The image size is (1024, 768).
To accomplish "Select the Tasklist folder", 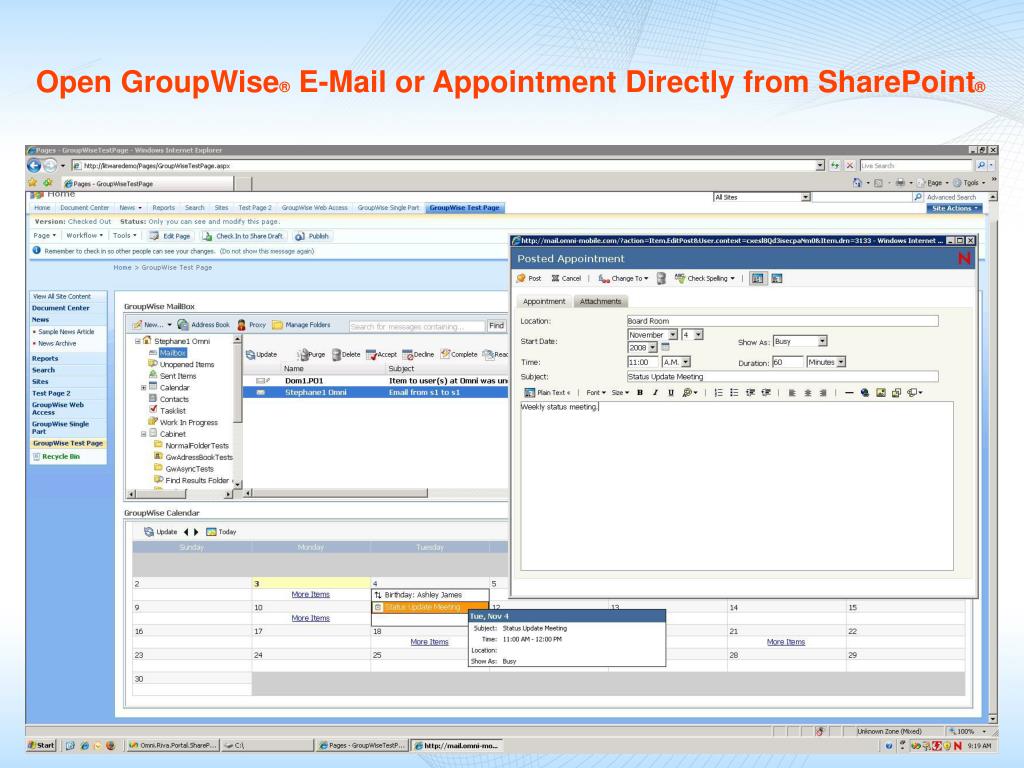I will point(172,411).
